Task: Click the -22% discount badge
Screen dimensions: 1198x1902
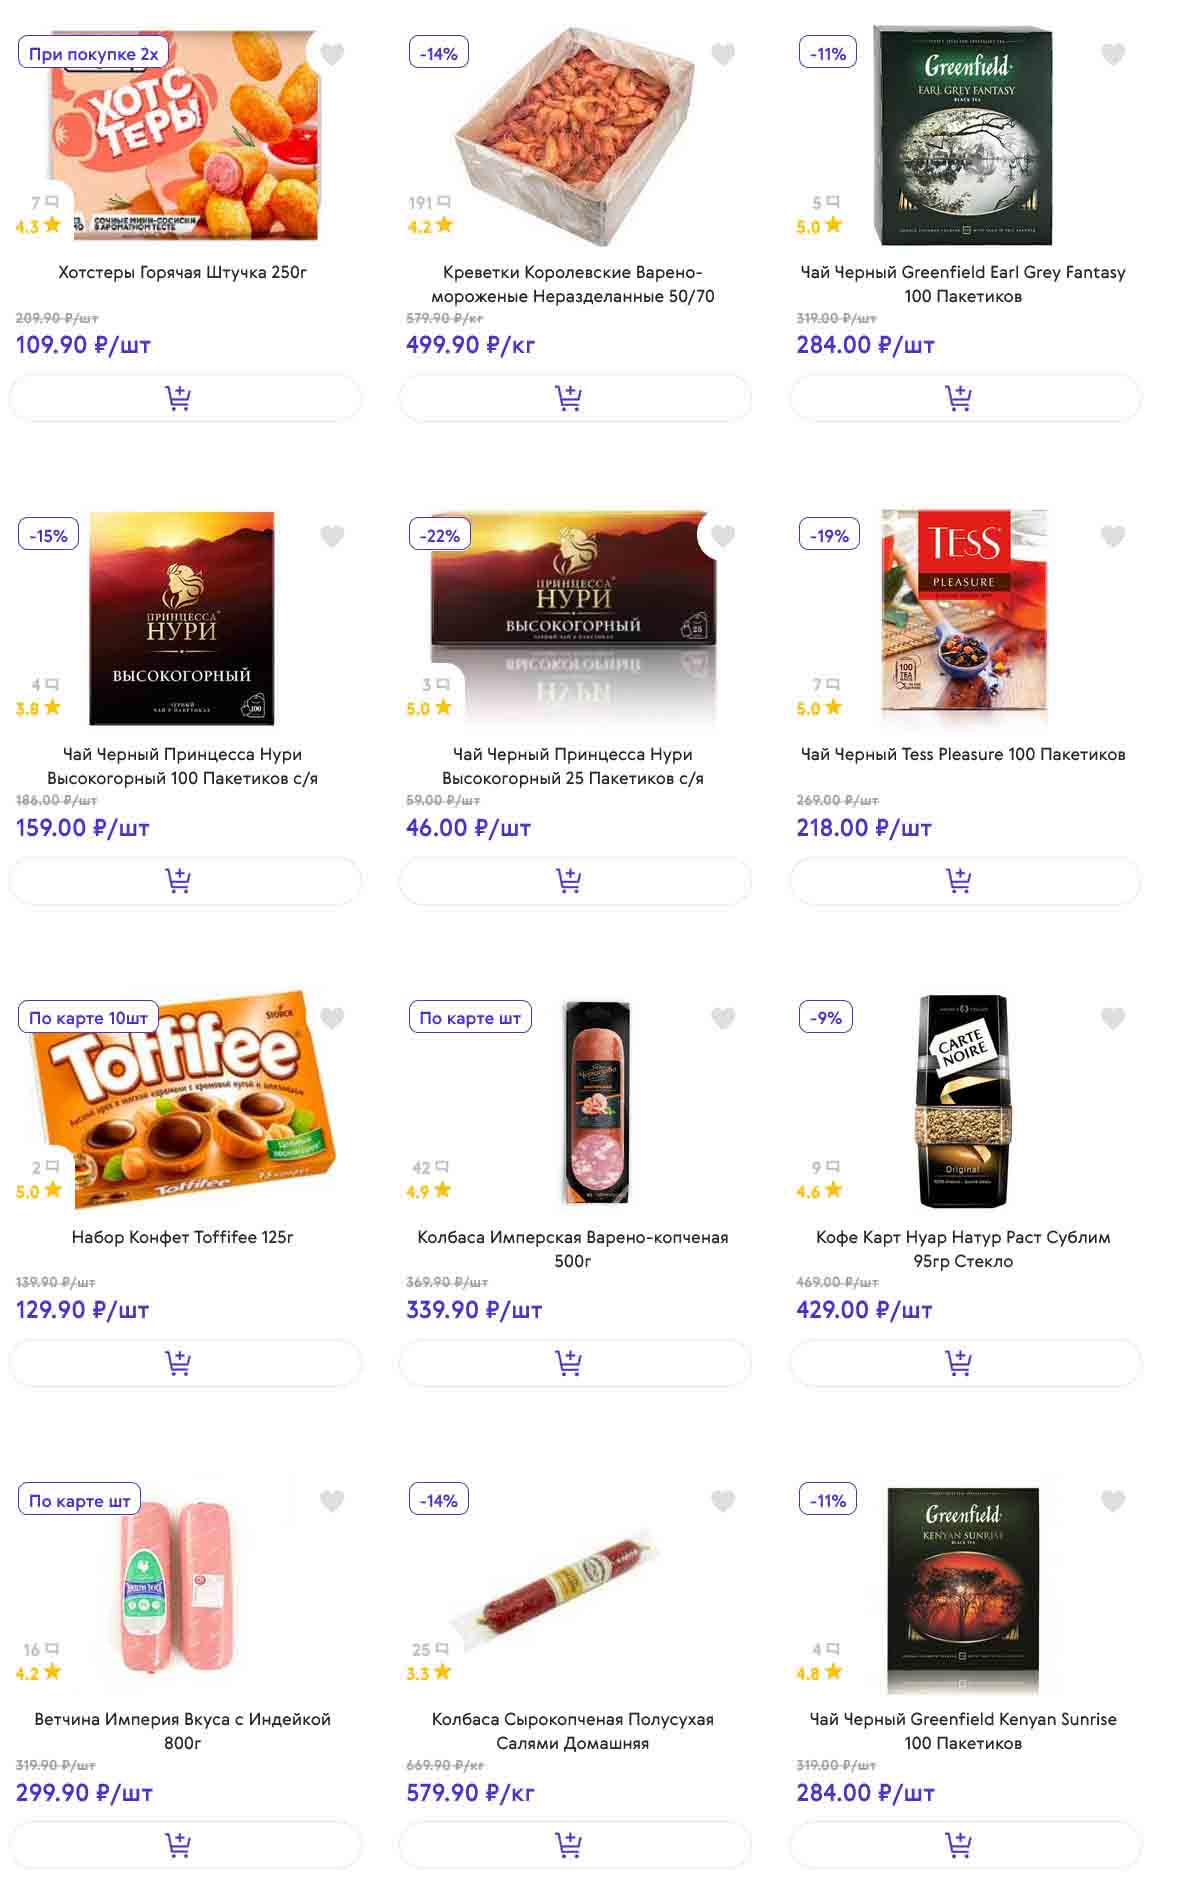Action: coord(439,536)
